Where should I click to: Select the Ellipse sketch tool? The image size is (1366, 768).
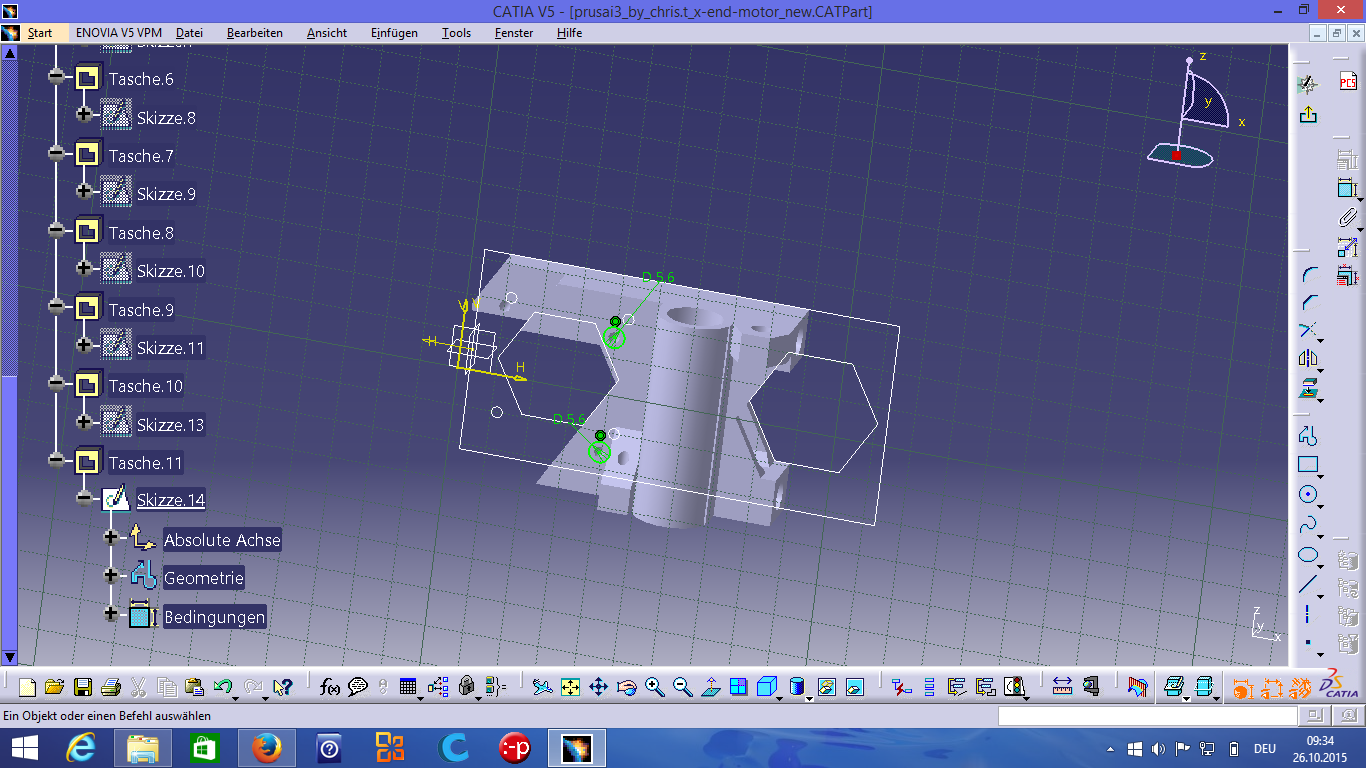point(1308,555)
